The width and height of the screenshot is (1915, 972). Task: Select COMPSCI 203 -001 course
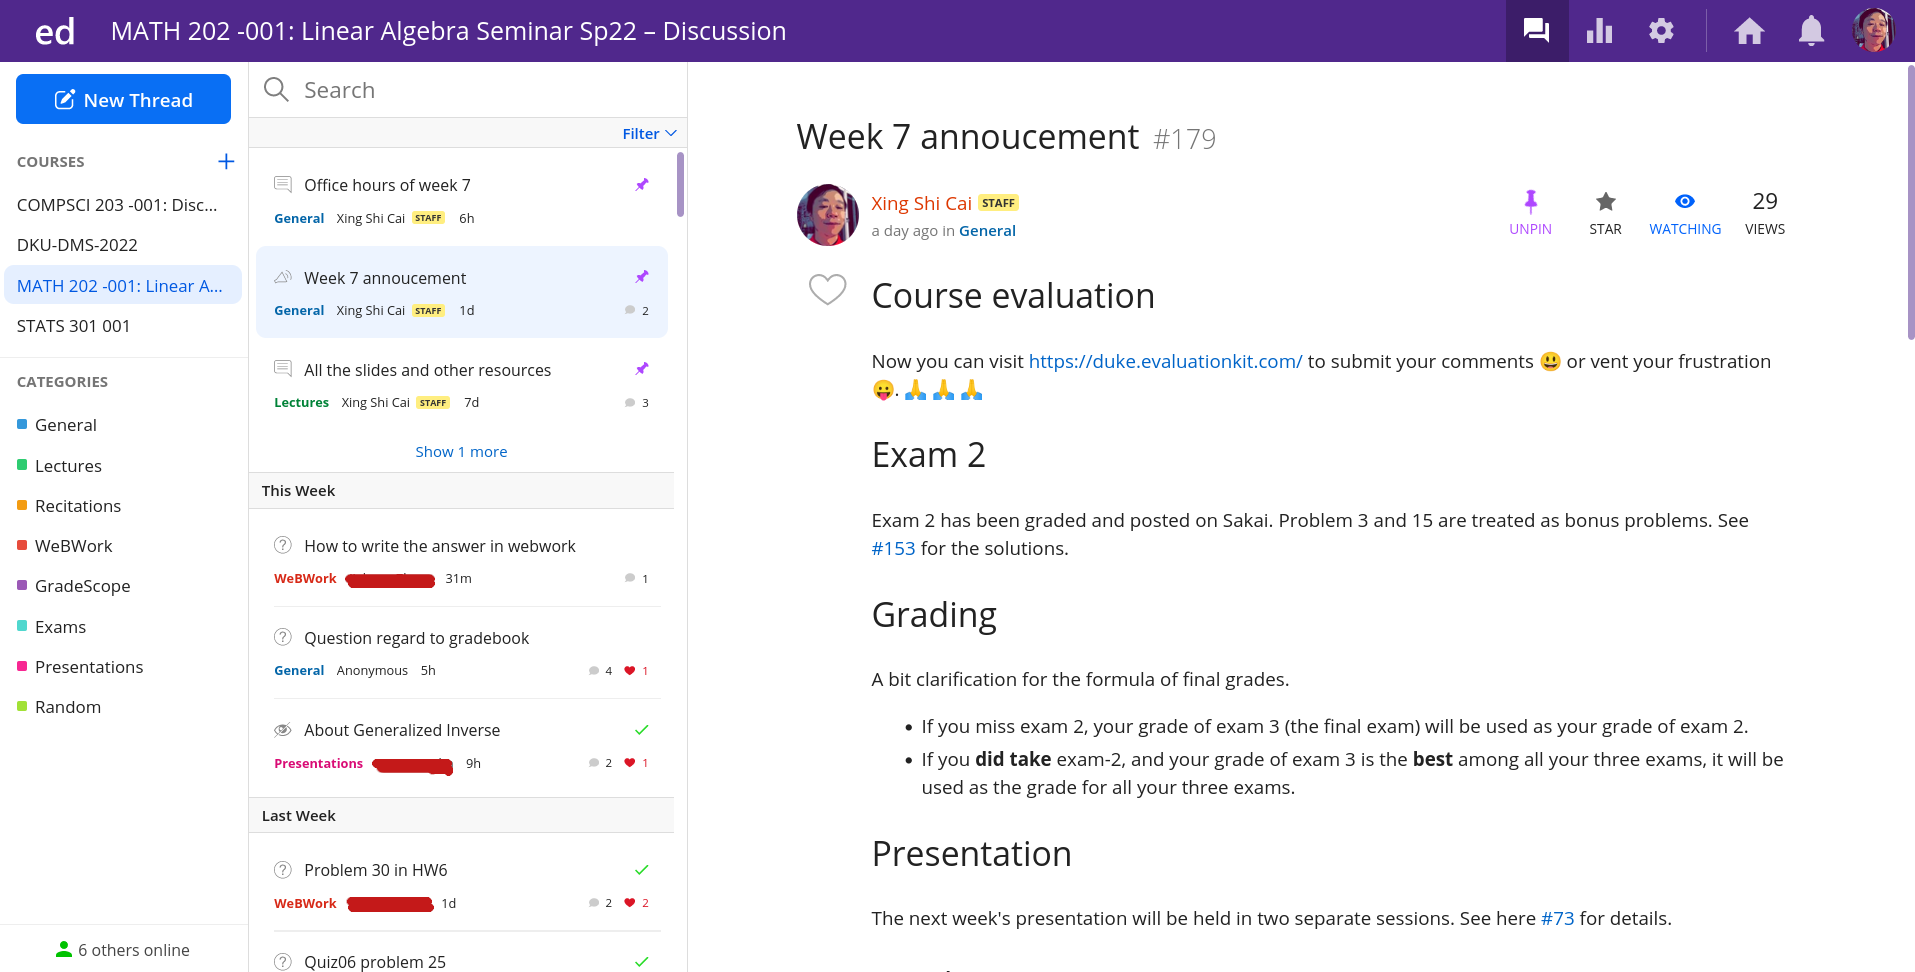pos(121,205)
